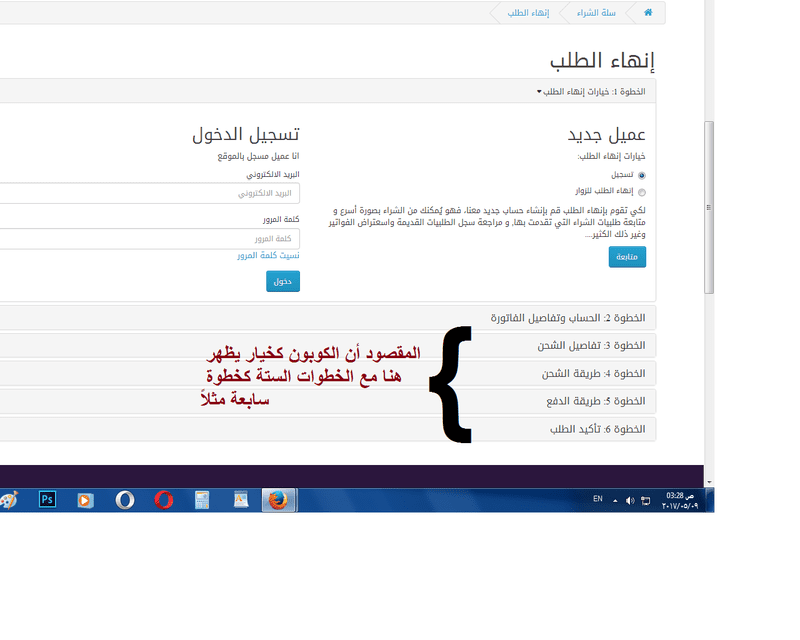Show hidden tray icons arrow

pos(615,501)
